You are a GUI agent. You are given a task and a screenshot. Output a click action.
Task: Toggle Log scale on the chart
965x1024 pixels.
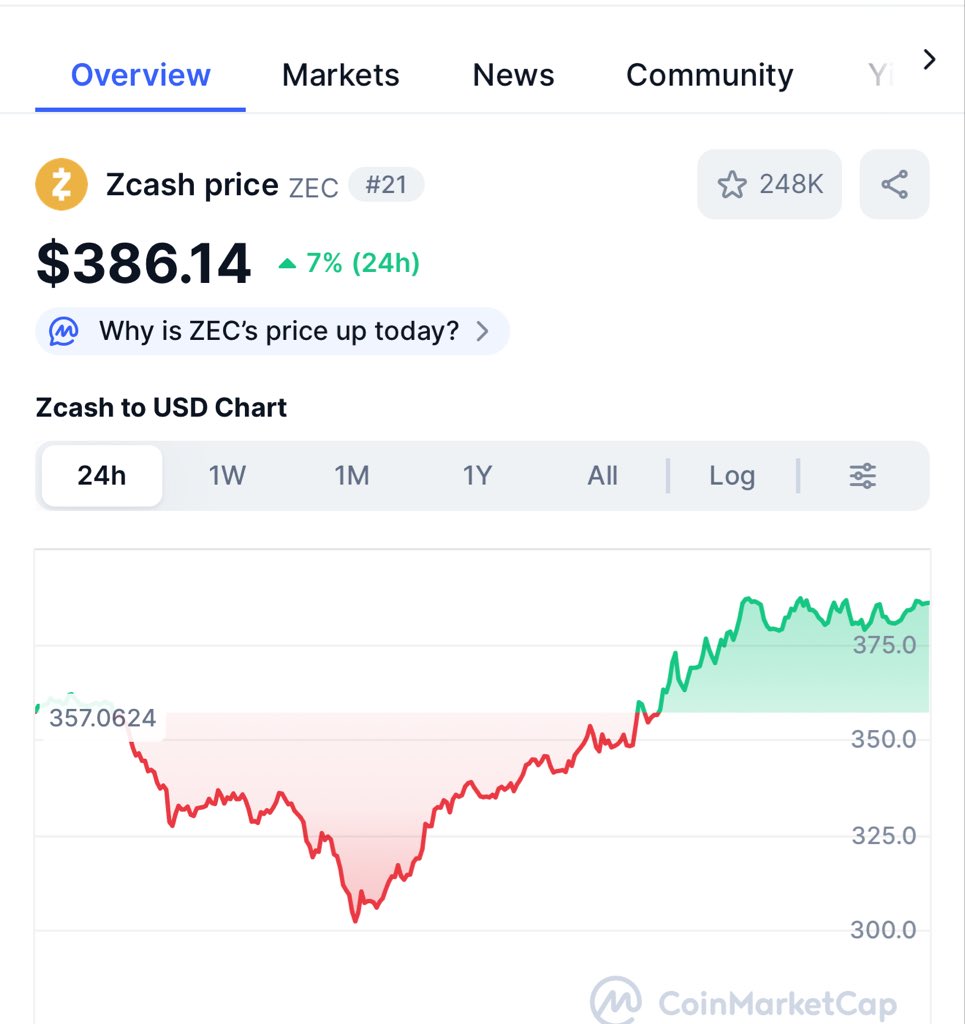click(x=731, y=476)
